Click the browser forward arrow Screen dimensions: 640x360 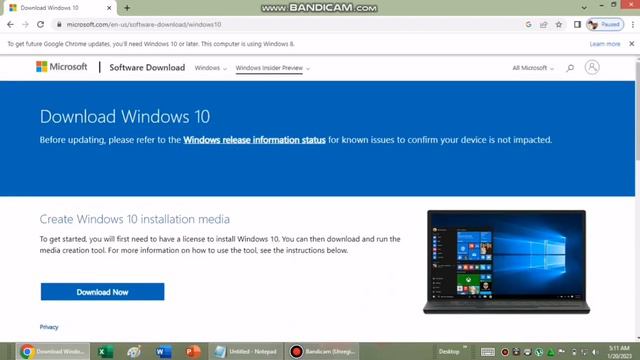[25, 24]
